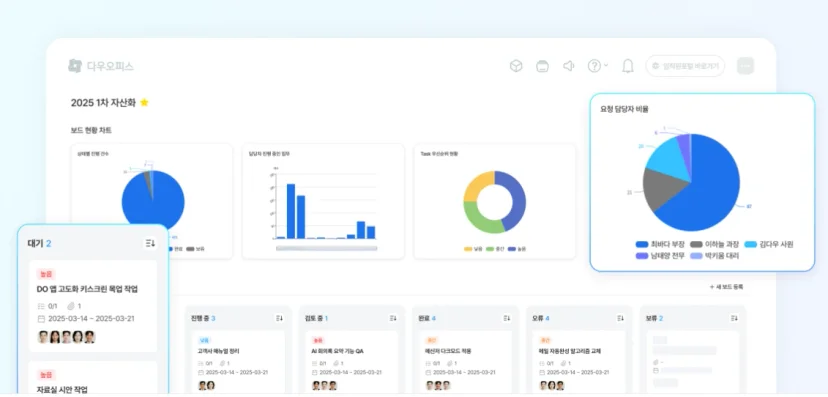
Task: Sort the 대기 column
Action: [x=150, y=243]
